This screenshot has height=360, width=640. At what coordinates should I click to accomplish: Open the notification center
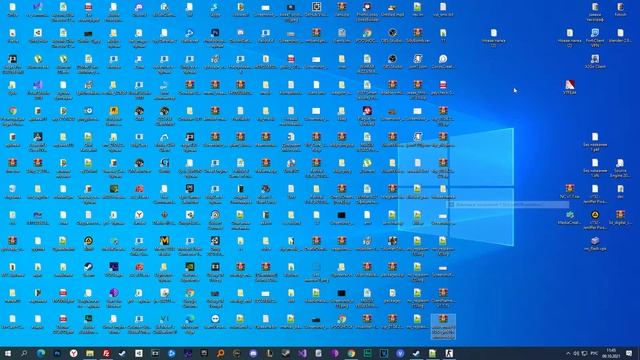pos(629,353)
